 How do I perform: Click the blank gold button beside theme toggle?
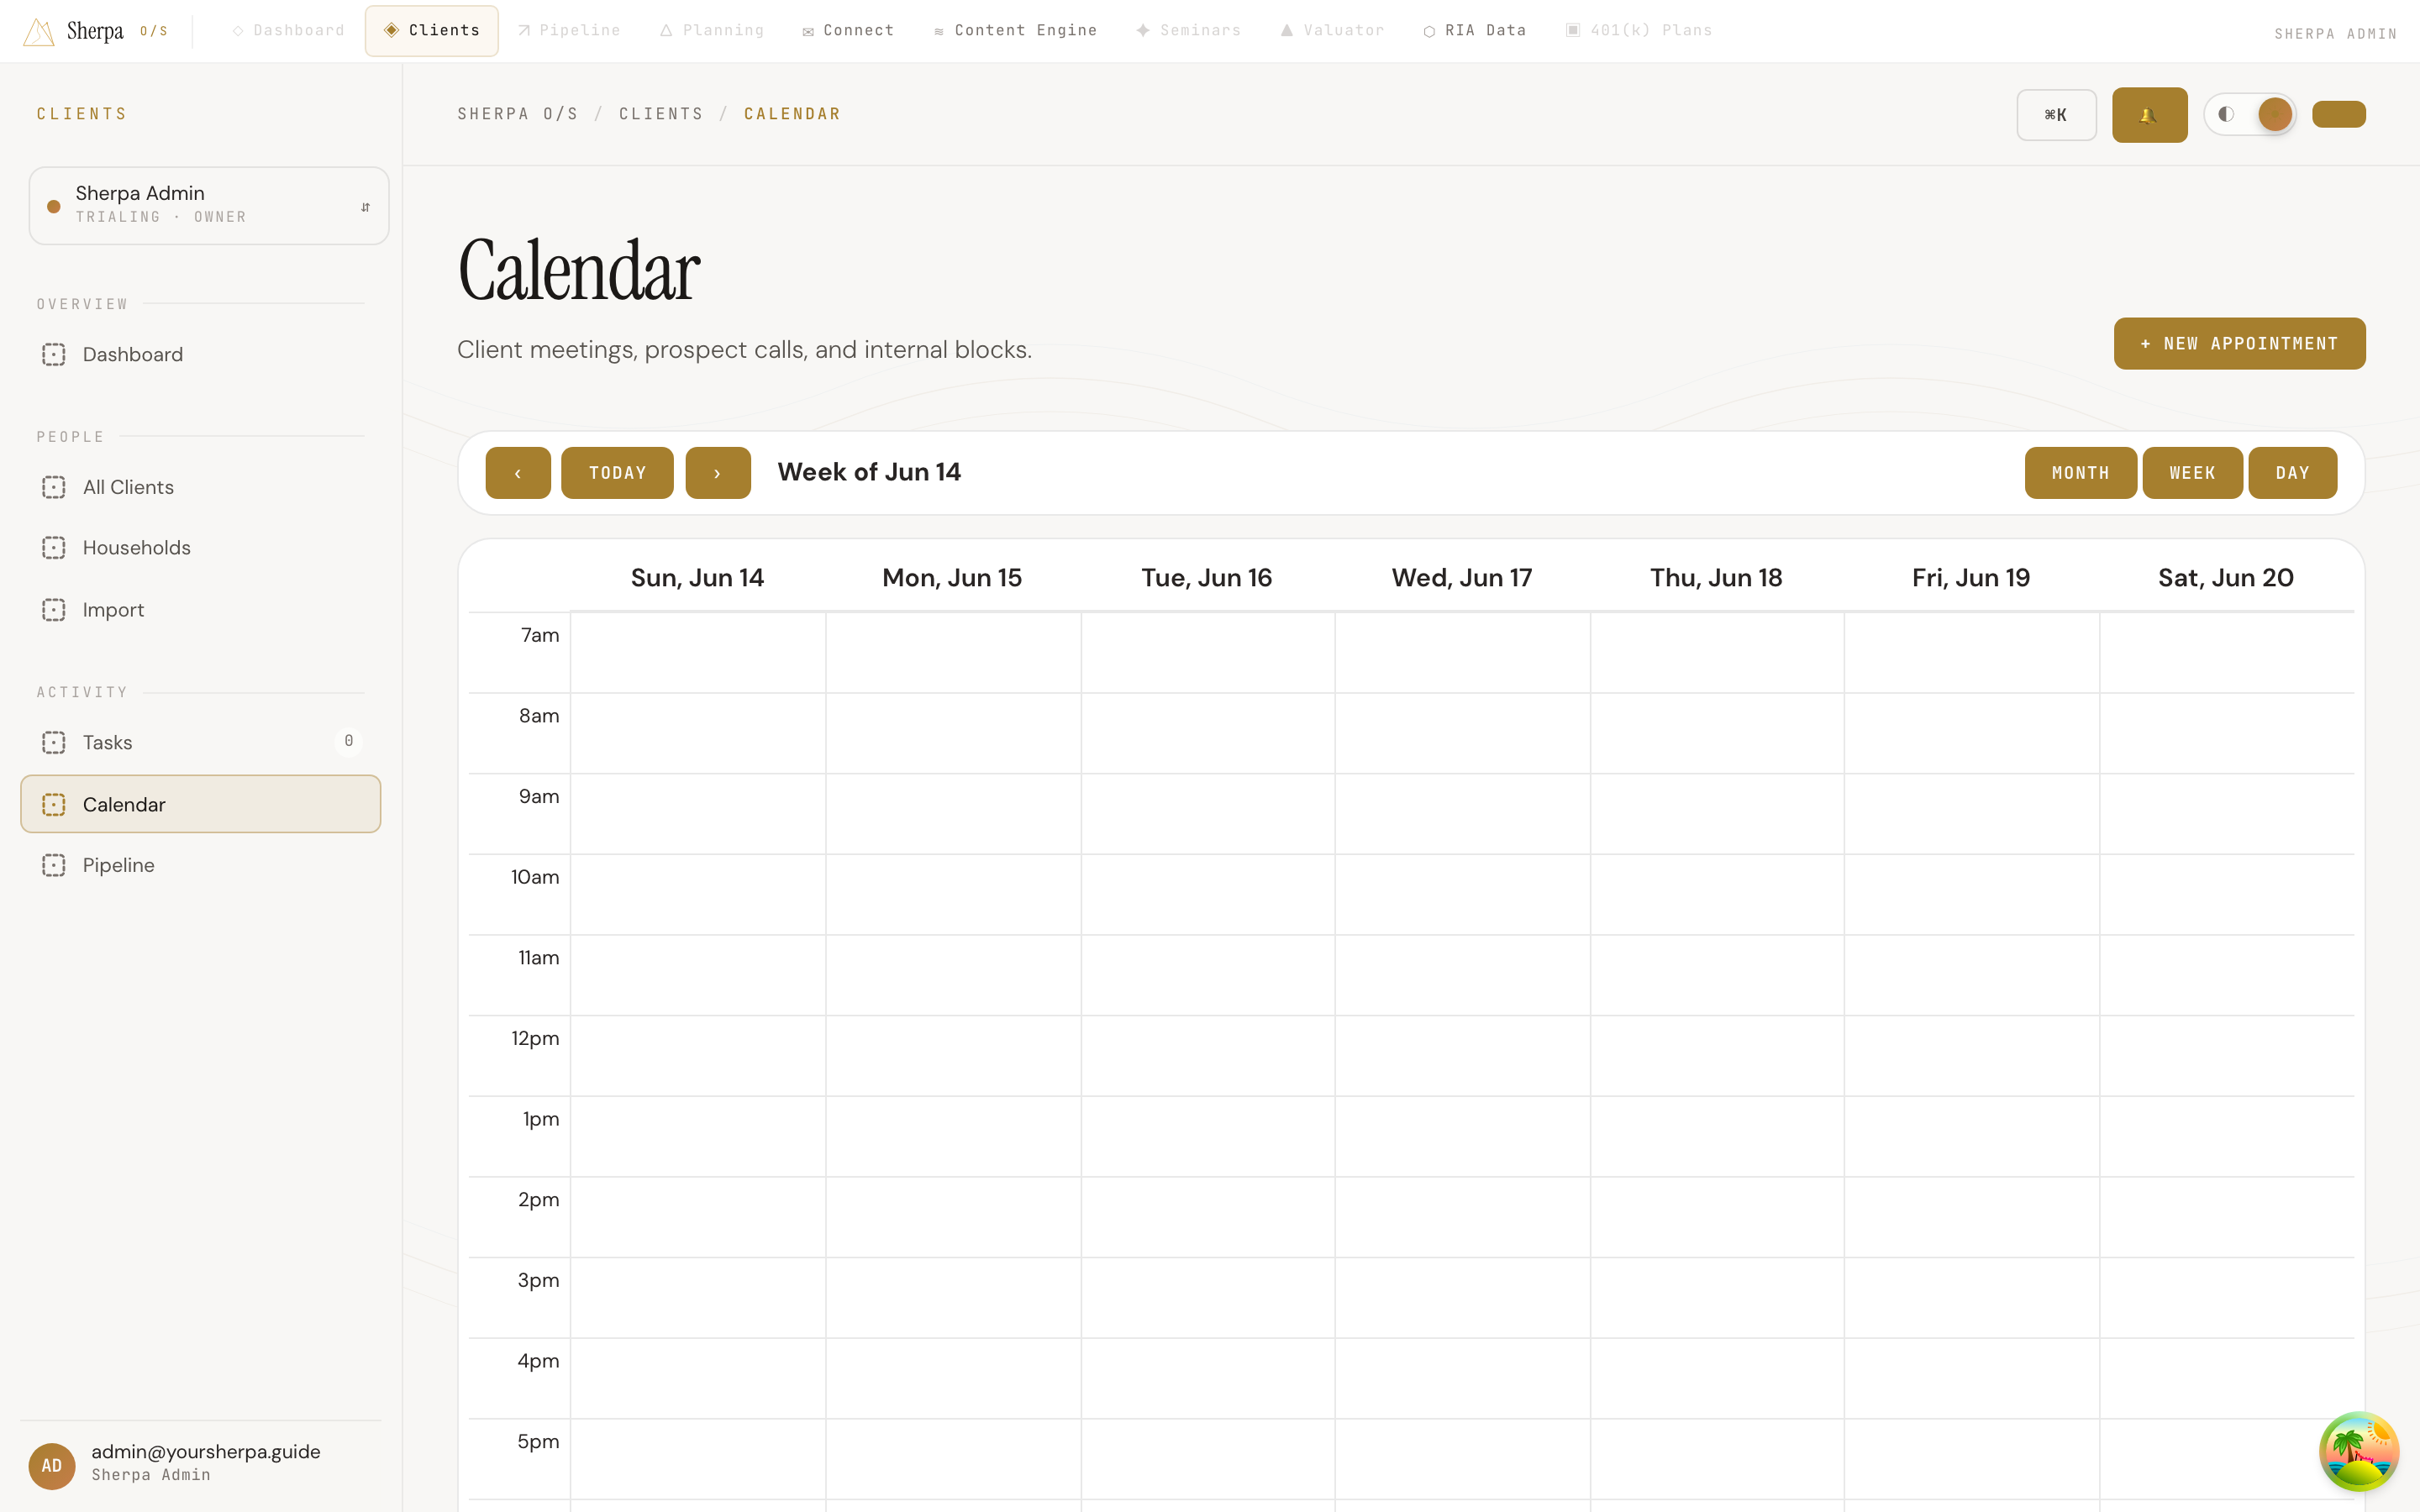click(x=2338, y=114)
